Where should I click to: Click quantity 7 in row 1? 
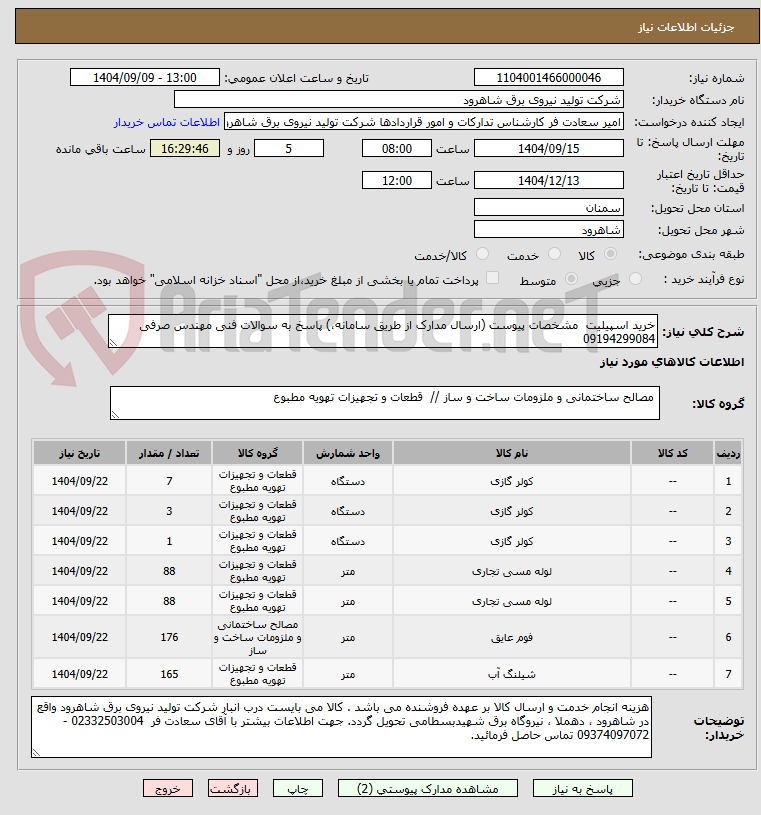click(169, 481)
